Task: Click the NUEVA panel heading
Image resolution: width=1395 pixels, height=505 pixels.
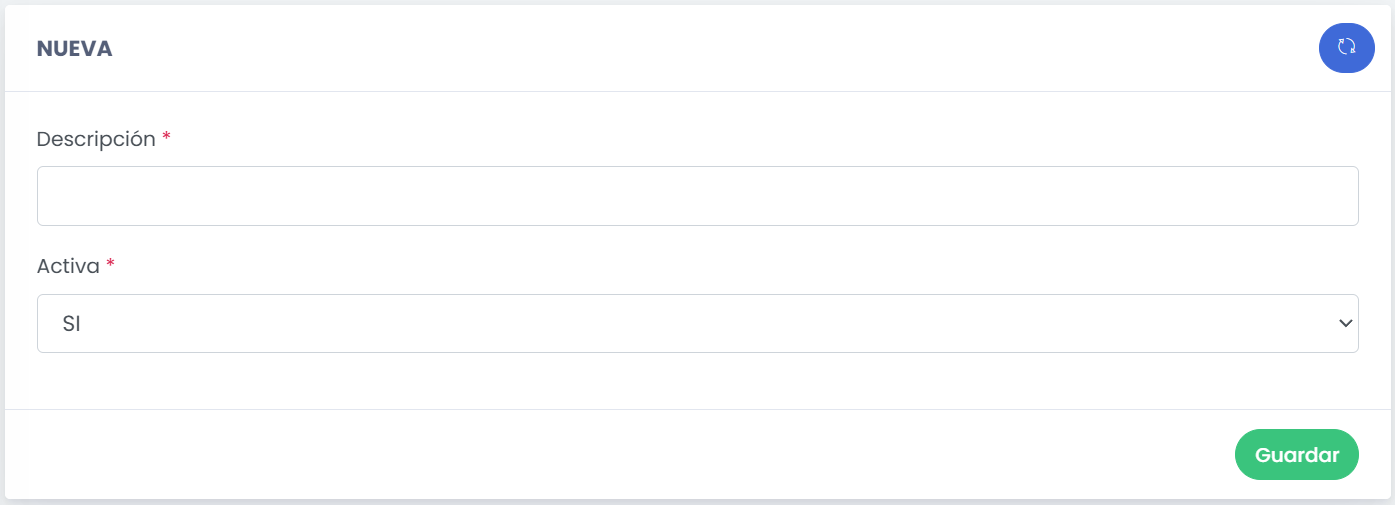Action: pyautogui.click(x=74, y=49)
